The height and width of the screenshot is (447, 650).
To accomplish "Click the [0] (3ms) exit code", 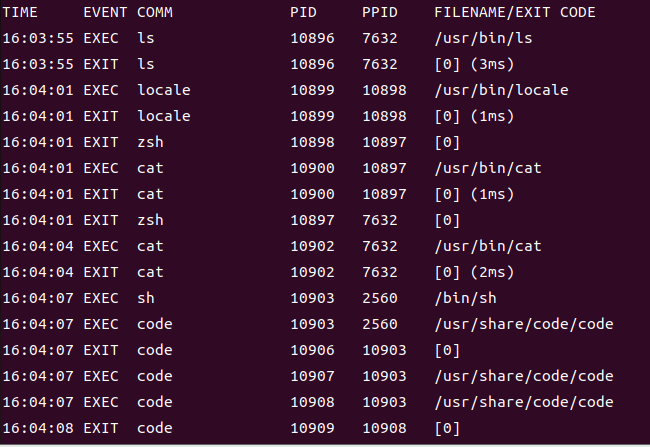I will [474, 64].
